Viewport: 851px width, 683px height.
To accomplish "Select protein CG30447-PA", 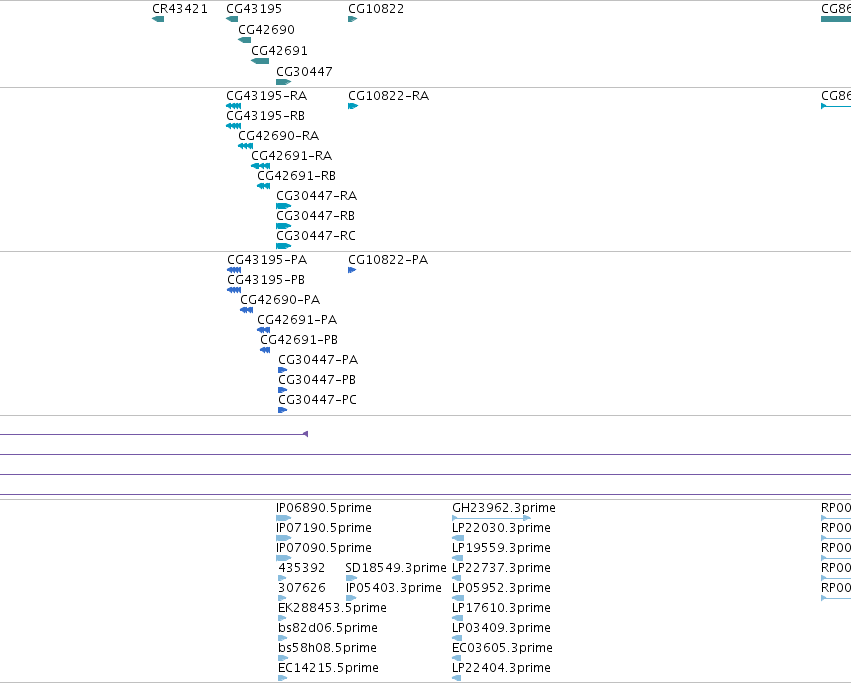I will point(318,360).
